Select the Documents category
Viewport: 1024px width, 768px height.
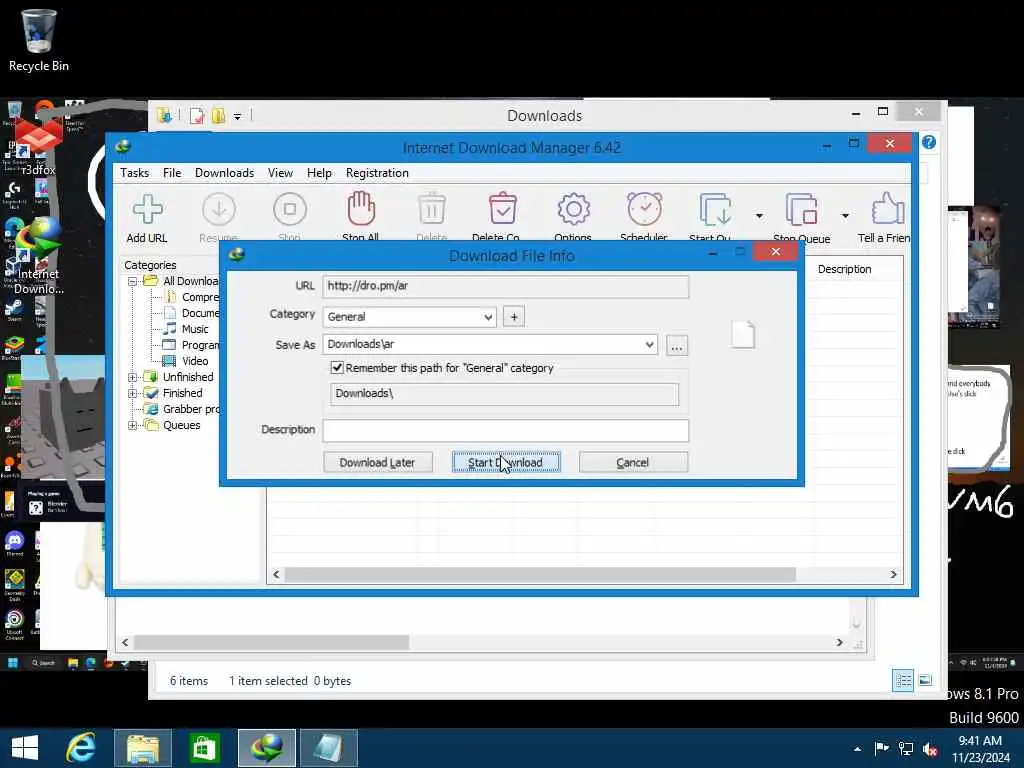coord(192,313)
